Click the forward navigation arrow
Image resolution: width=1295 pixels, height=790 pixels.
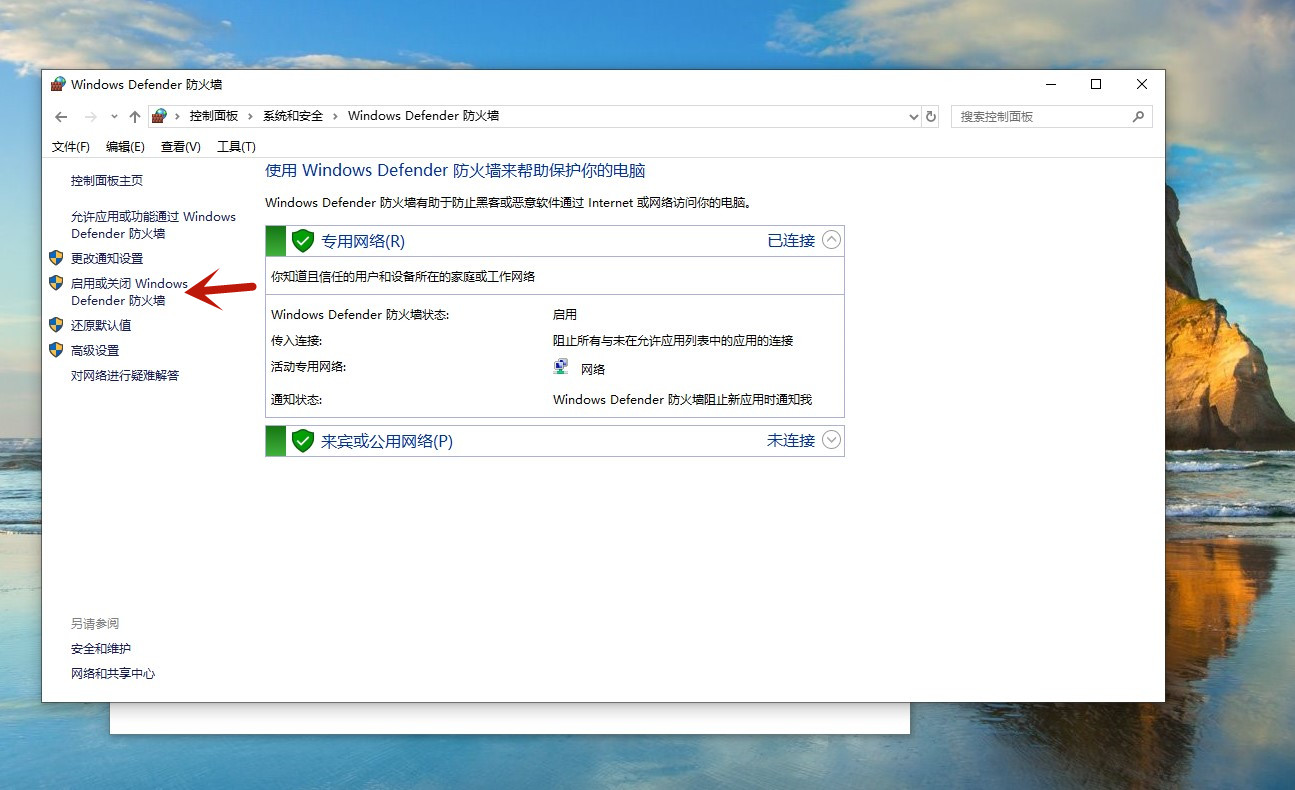click(91, 116)
